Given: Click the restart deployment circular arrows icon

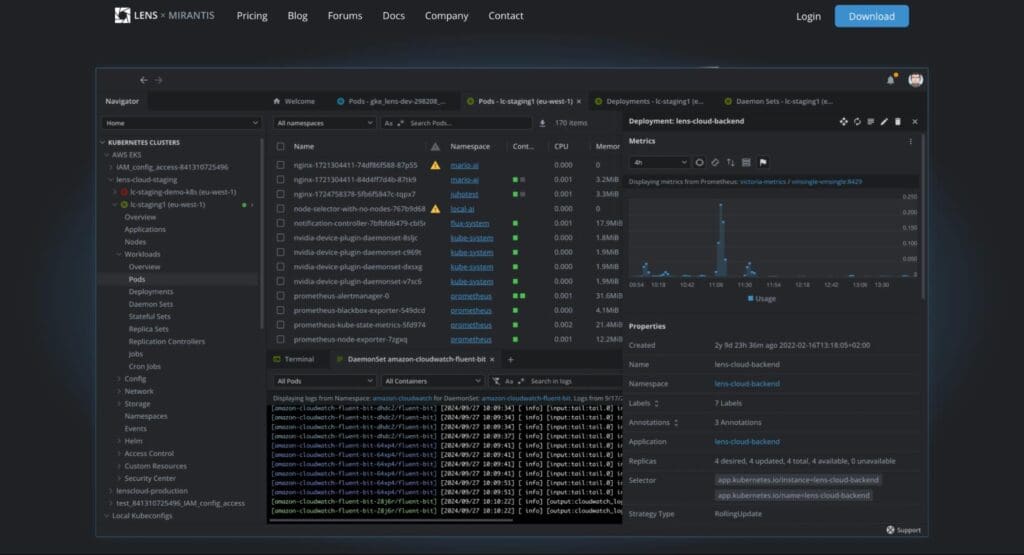Looking at the screenshot, I should click(857, 121).
